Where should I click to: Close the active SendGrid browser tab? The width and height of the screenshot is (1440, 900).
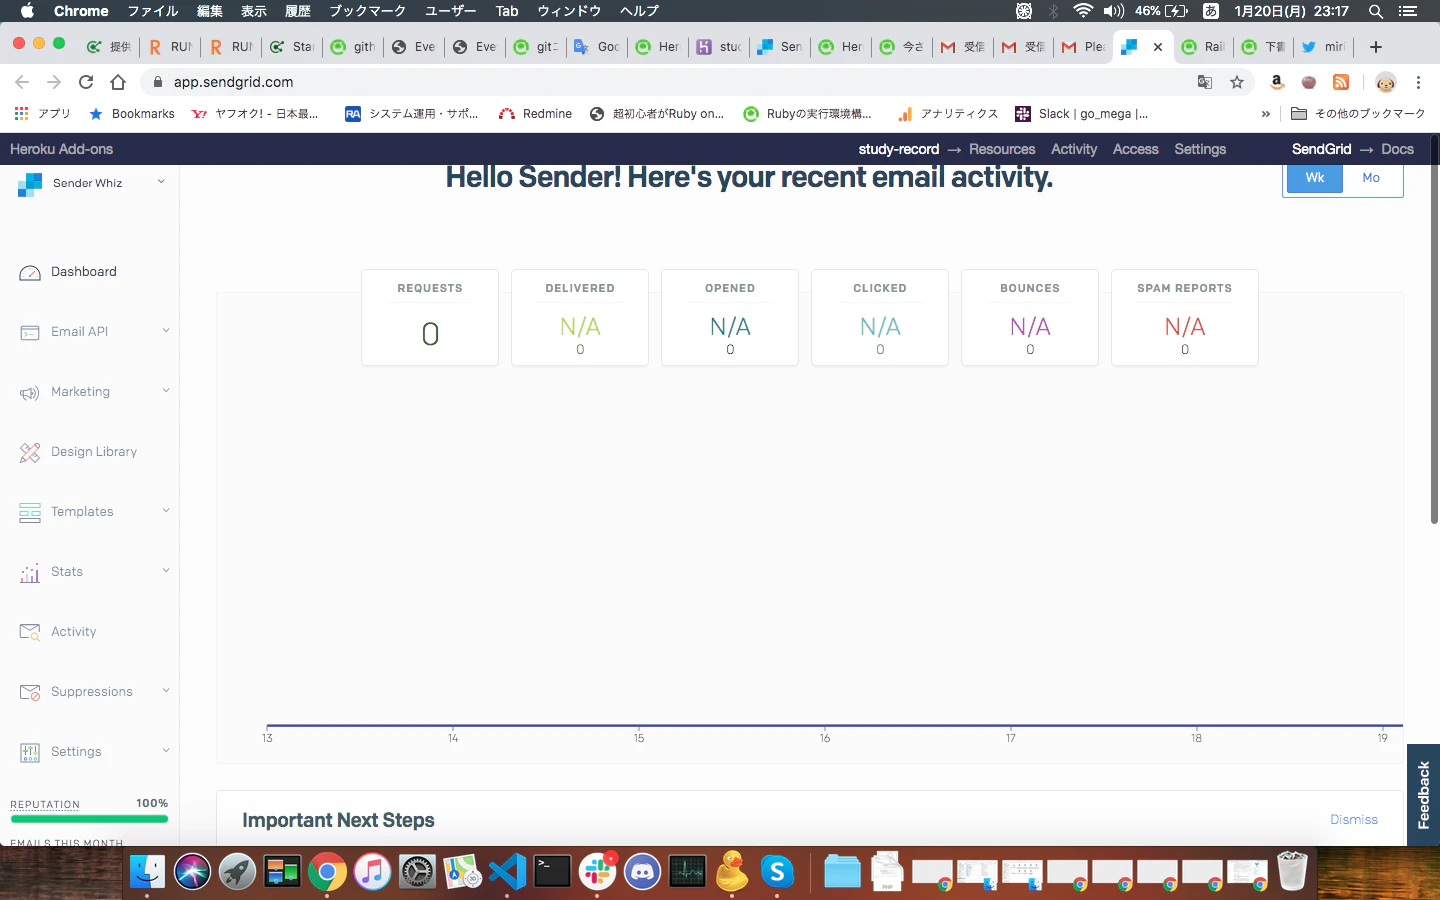tap(1158, 47)
